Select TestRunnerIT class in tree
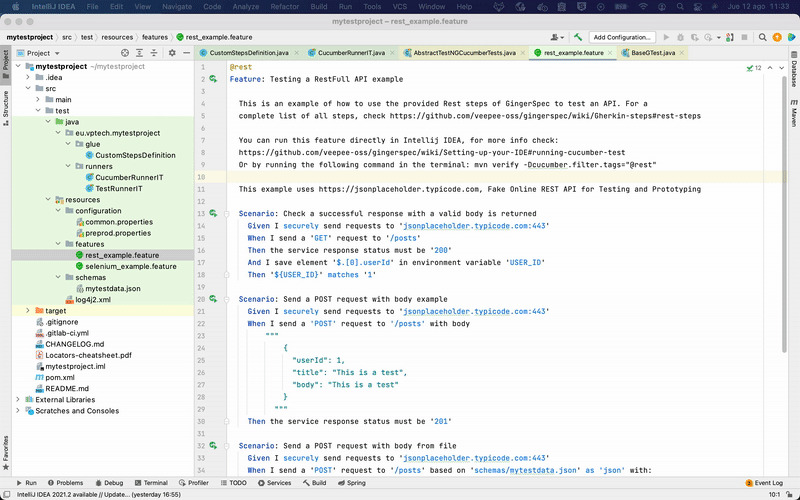The height and width of the screenshot is (500, 800). pos(119,188)
